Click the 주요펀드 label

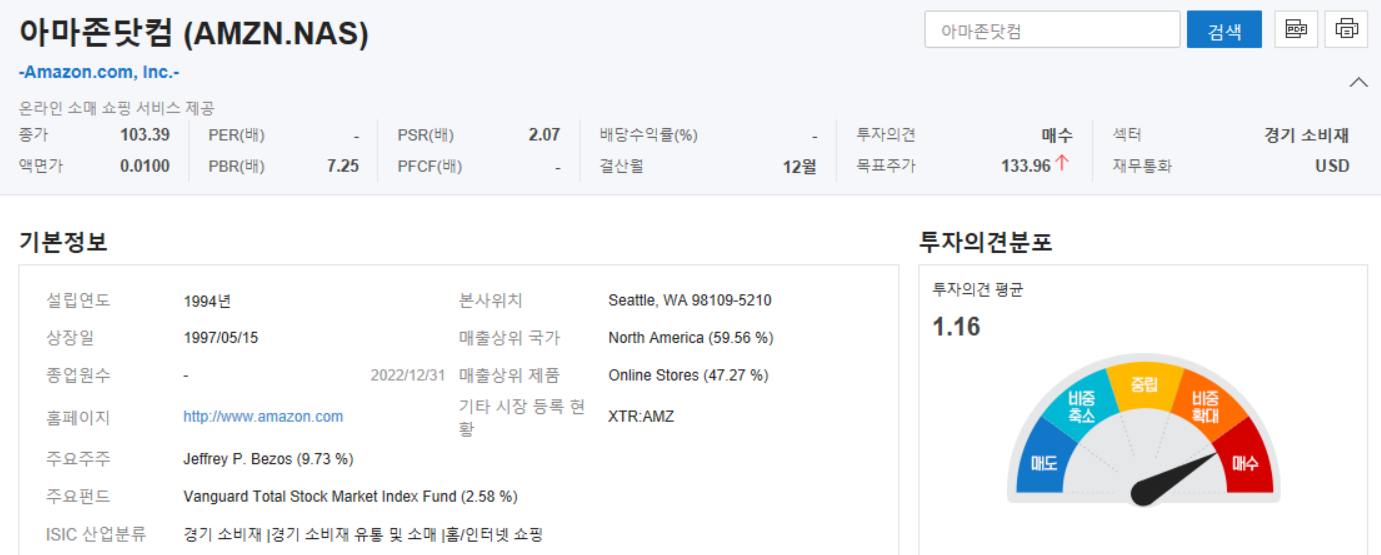(78, 496)
